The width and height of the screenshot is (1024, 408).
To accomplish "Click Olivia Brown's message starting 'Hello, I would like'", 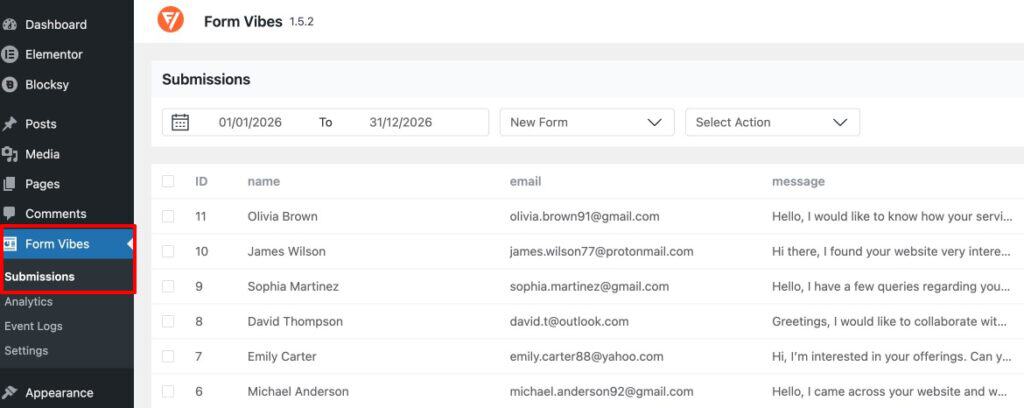I will click(x=893, y=216).
